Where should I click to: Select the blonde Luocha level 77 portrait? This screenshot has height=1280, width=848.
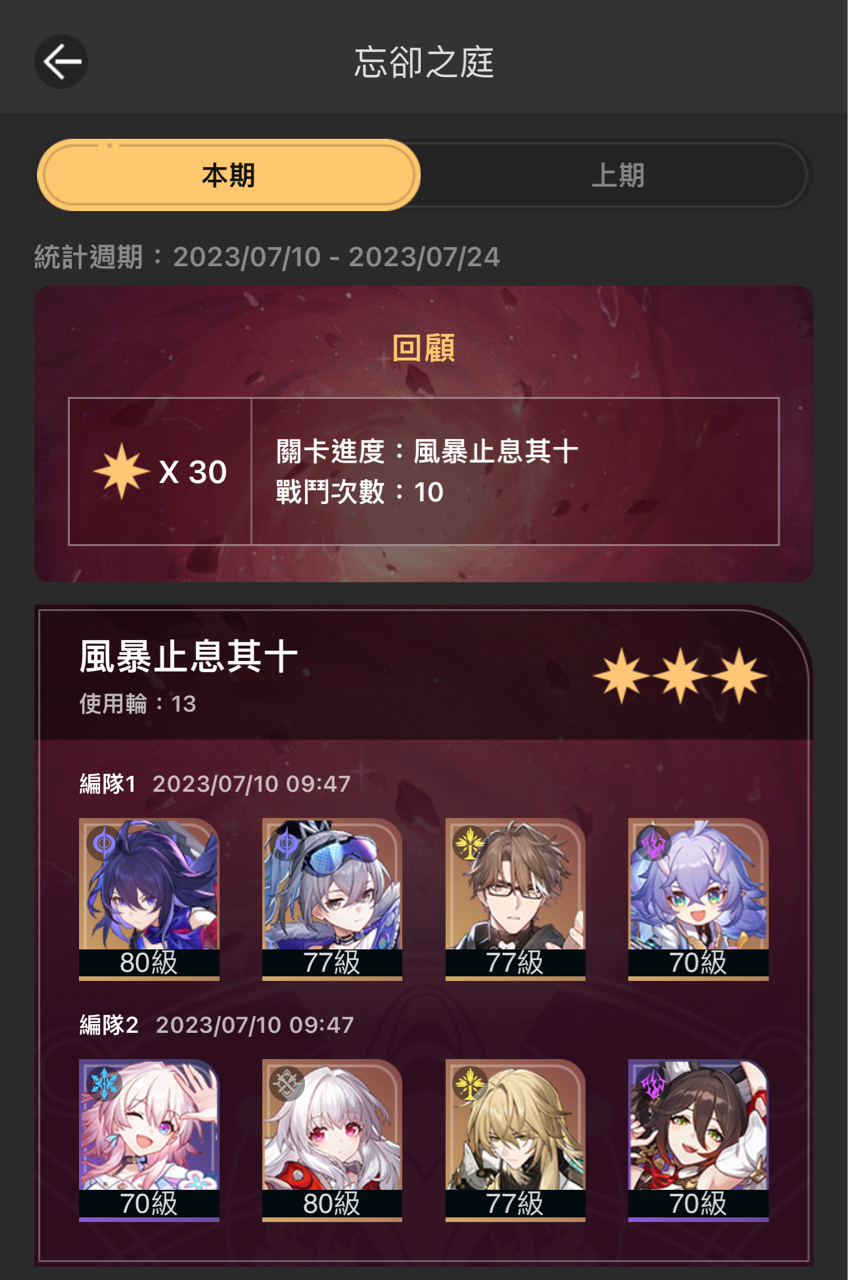pos(515,1140)
